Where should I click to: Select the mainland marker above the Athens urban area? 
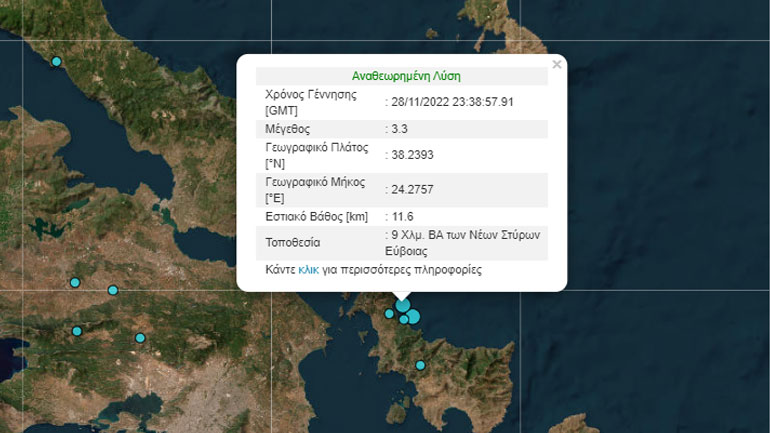coord(140,338)
